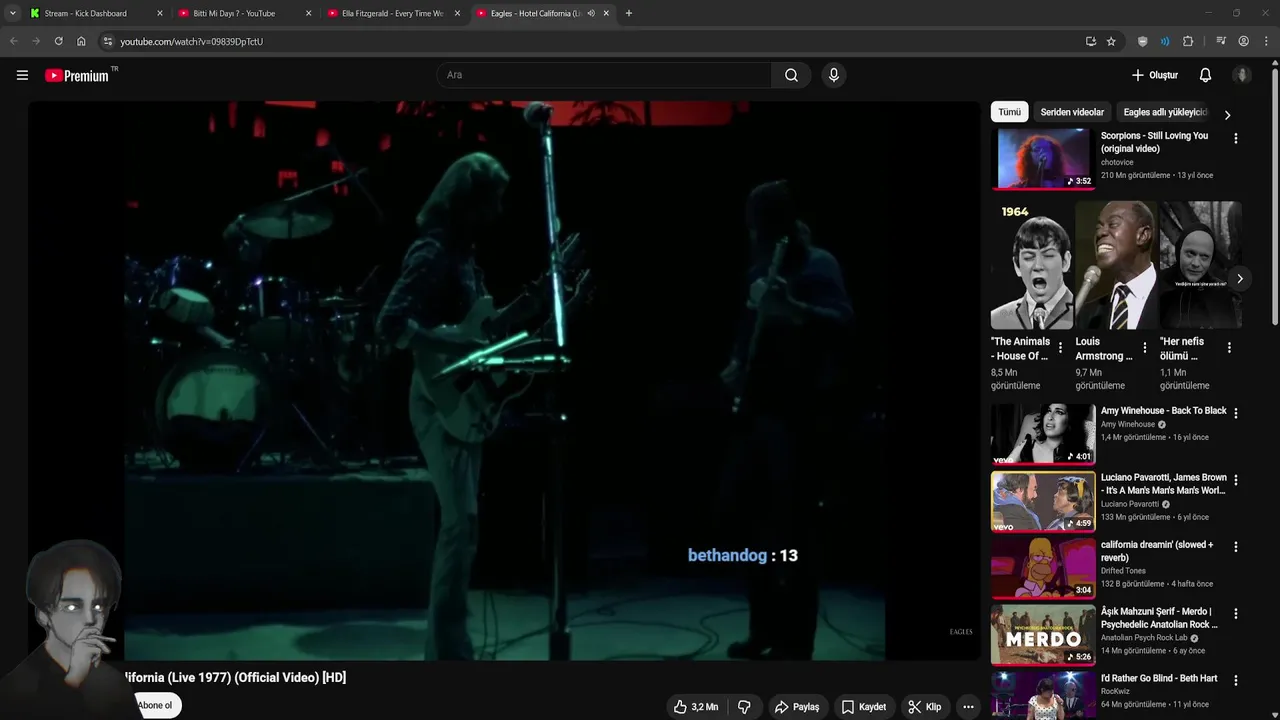The width and height of the screenshot is (1280, 720).
Task: Open options for Luciano Pavarotti video
Action: click(1235, 480)
